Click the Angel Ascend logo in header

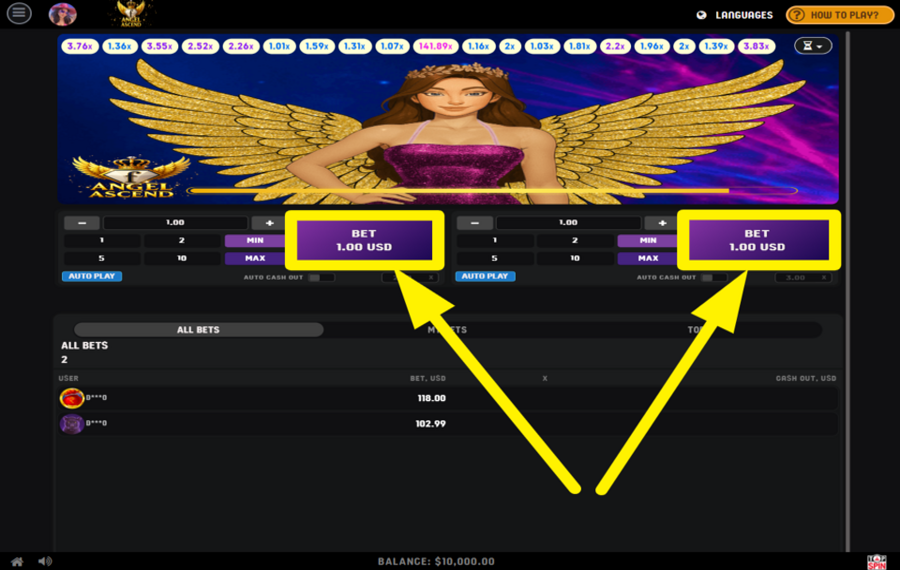(x=132, y=14)
